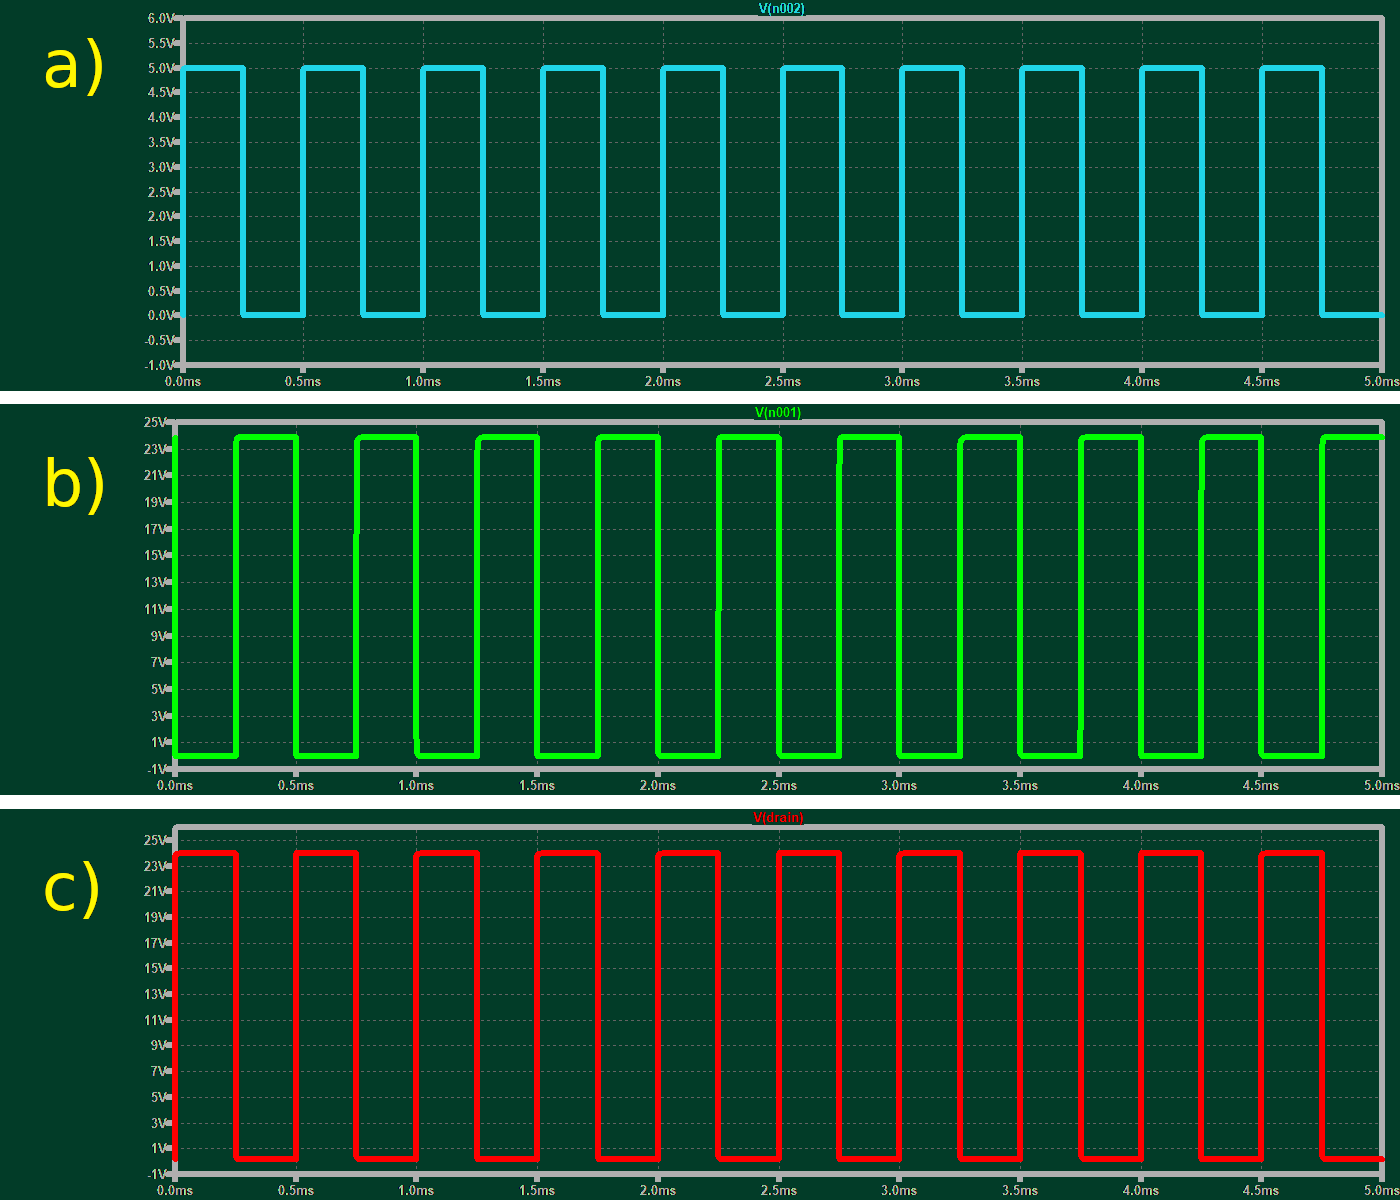Click the 5.0ms time tick in V(n002) pane

(x=1381, y=382)
